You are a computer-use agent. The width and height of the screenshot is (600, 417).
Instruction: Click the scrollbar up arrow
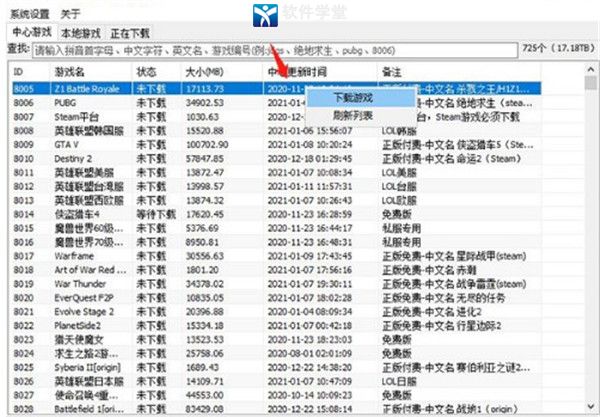click(x=591, y=69)
